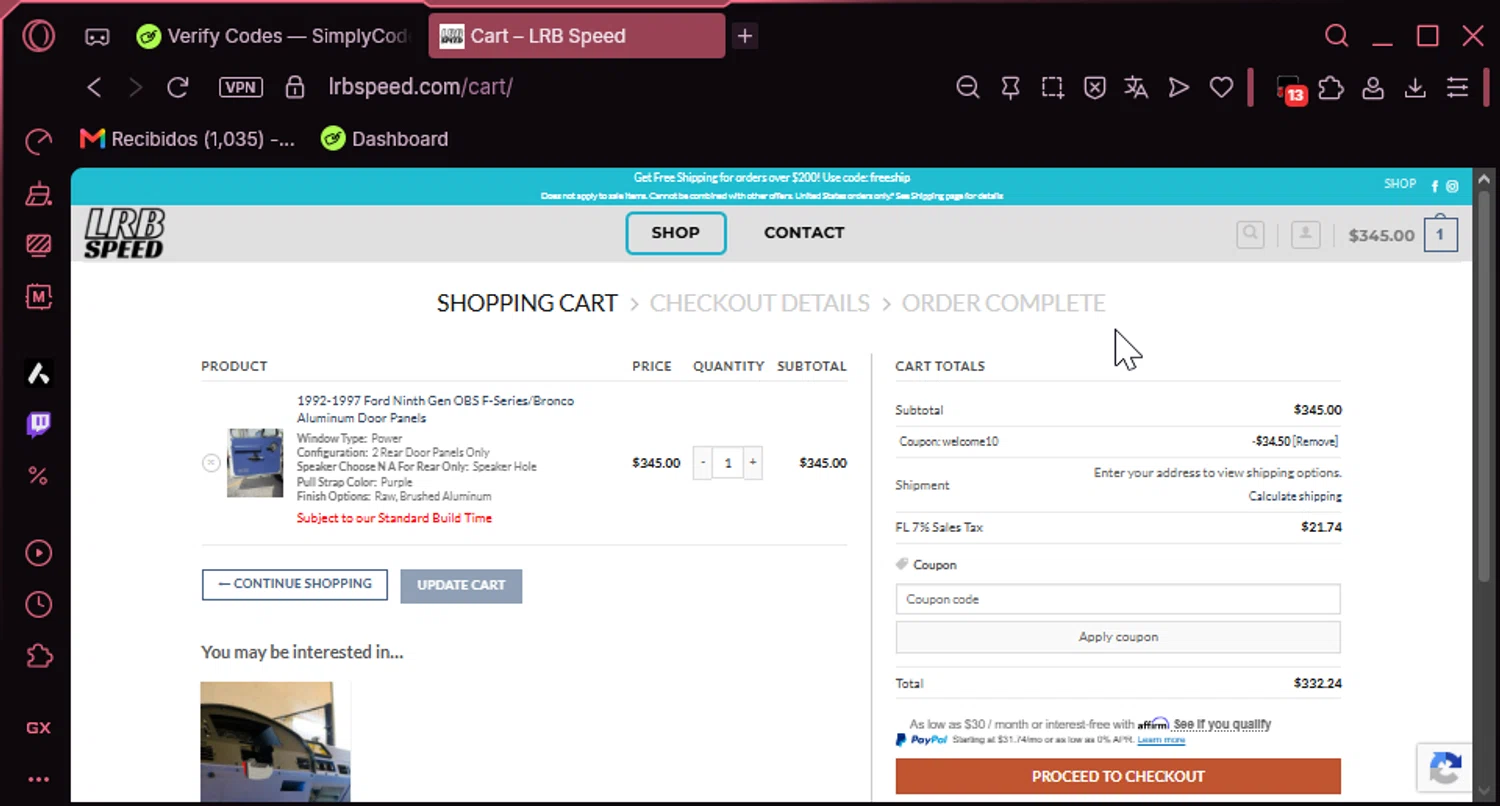Open cart icon showing 1 item

[1440, 234]
